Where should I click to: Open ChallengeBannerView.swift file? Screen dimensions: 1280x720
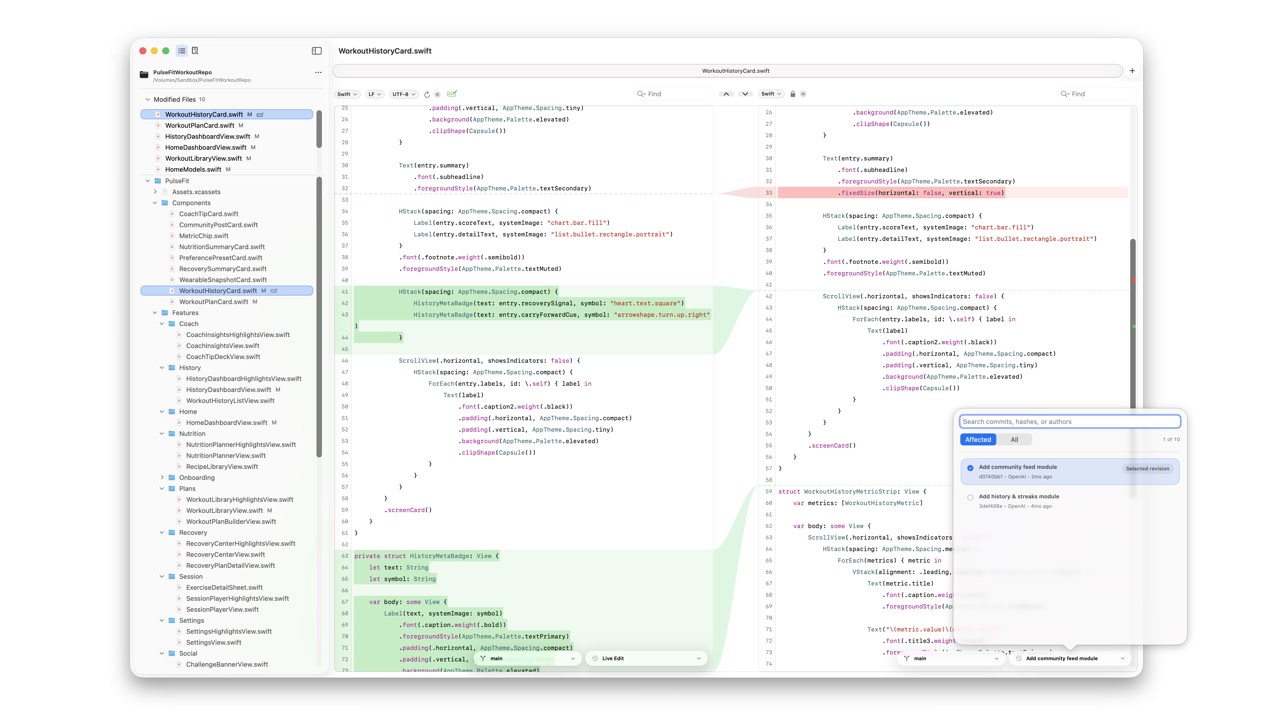[227, 665]
